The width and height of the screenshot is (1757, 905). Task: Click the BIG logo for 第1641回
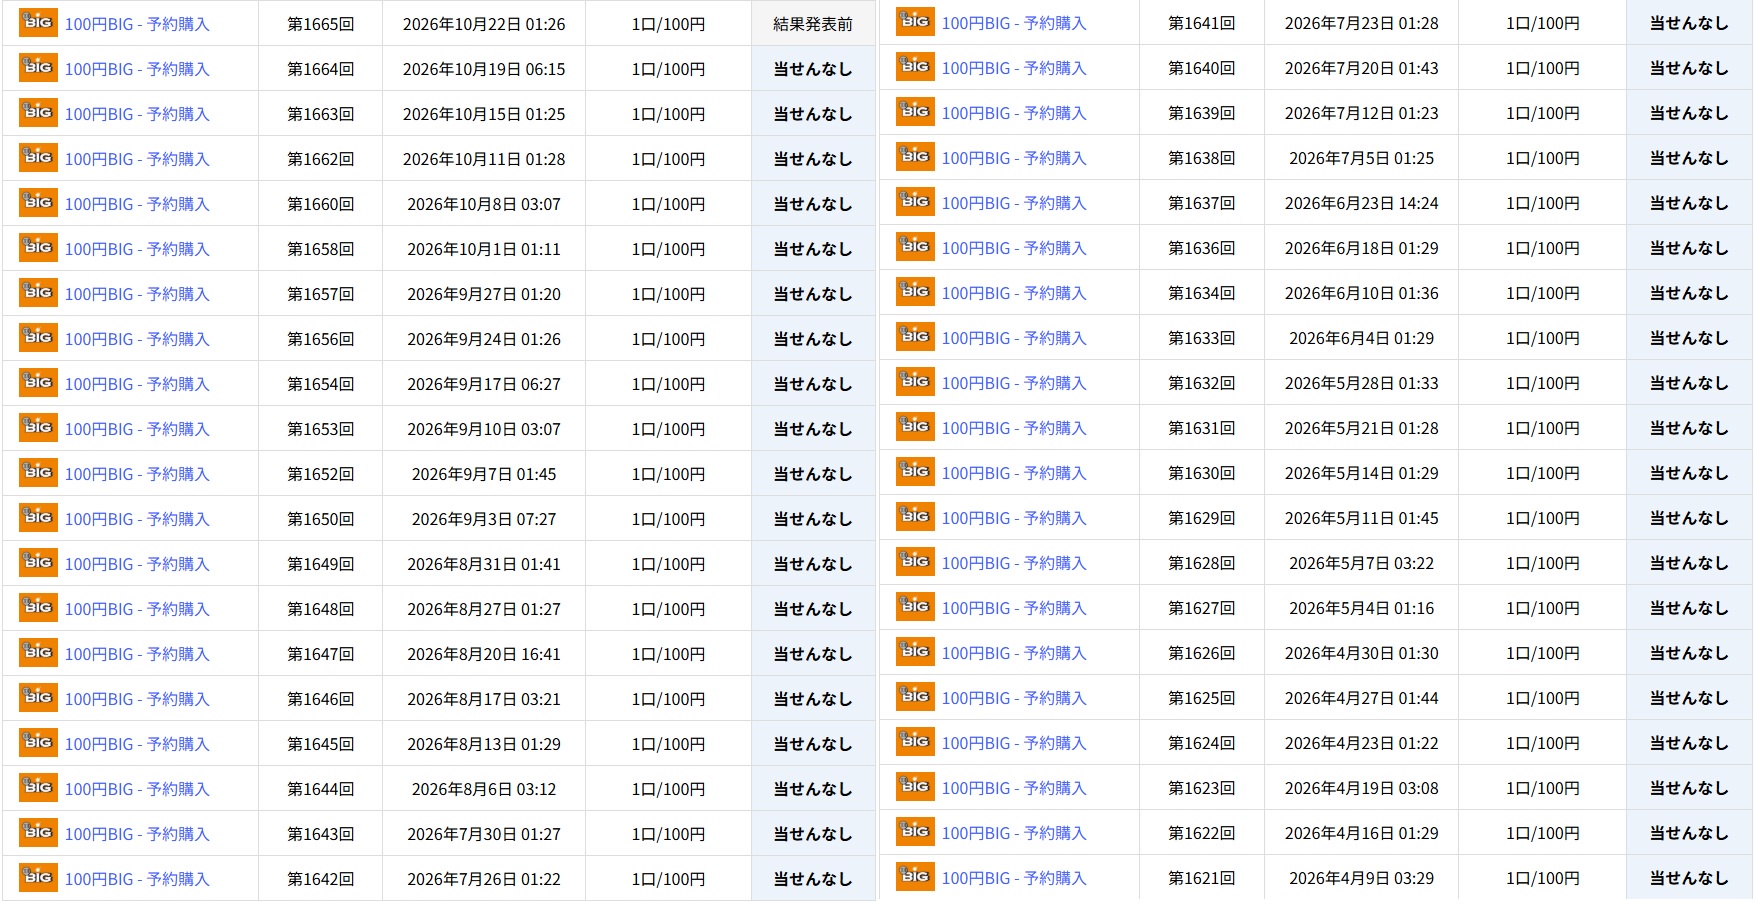point(915,22)
